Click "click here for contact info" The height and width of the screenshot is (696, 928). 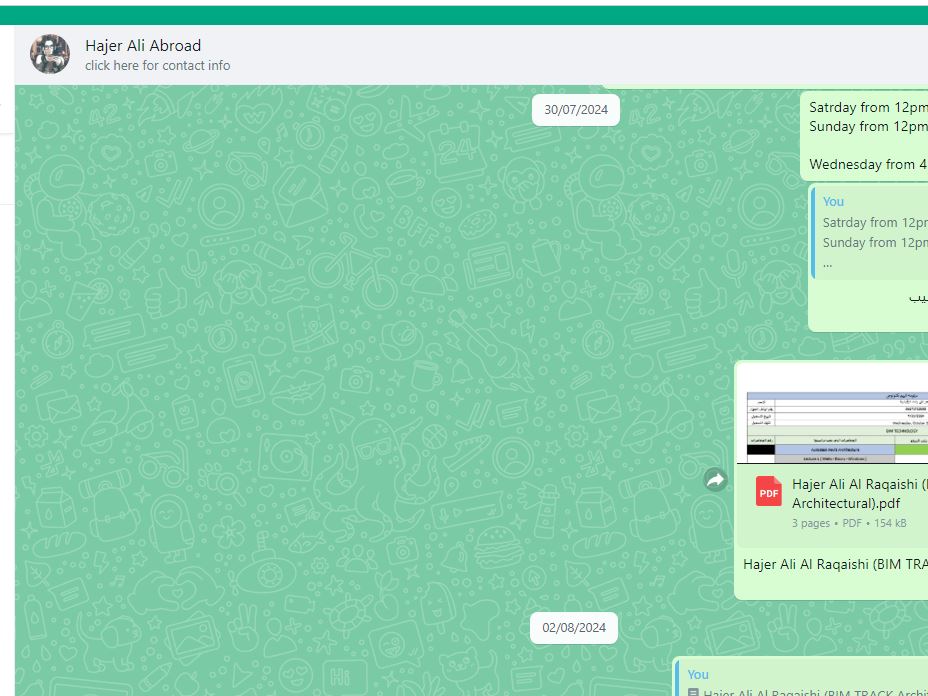(157, 66)
